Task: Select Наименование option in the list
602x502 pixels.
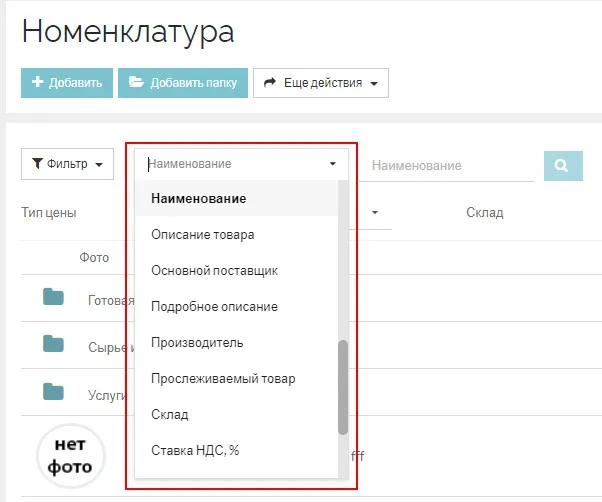Action: (x=199, y=199)
